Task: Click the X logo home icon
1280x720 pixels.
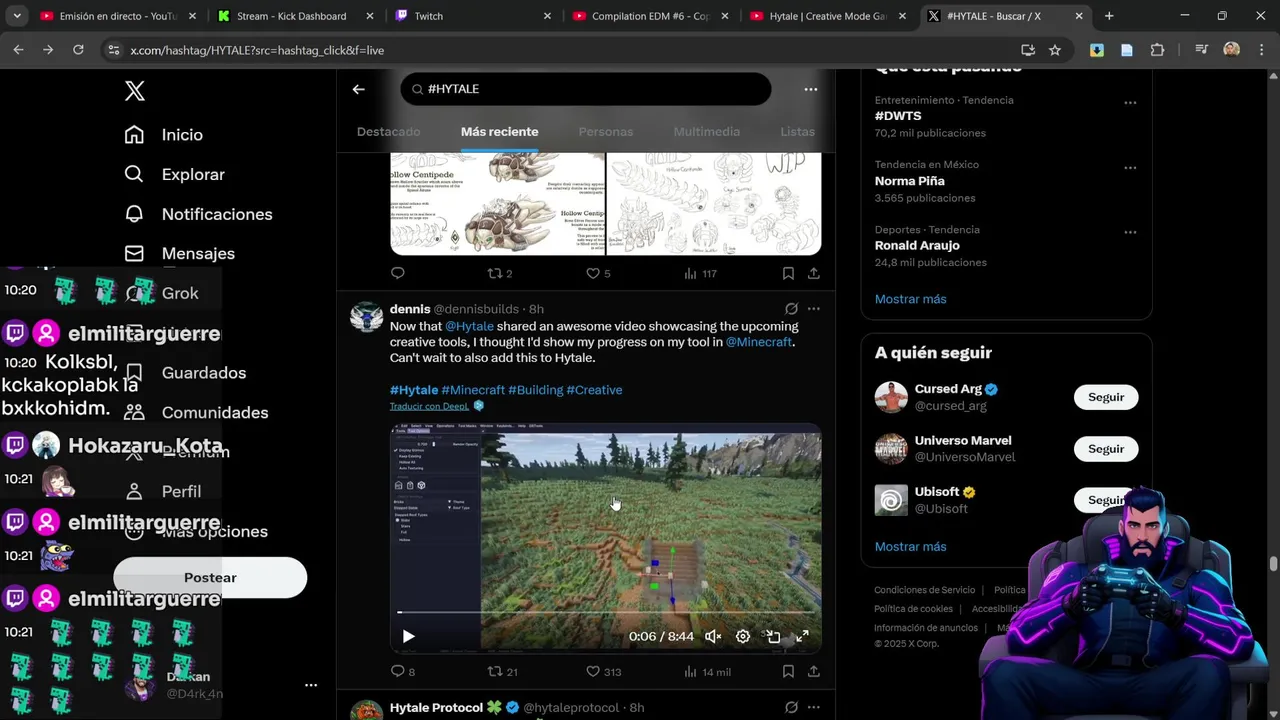Action: [135, 91]
